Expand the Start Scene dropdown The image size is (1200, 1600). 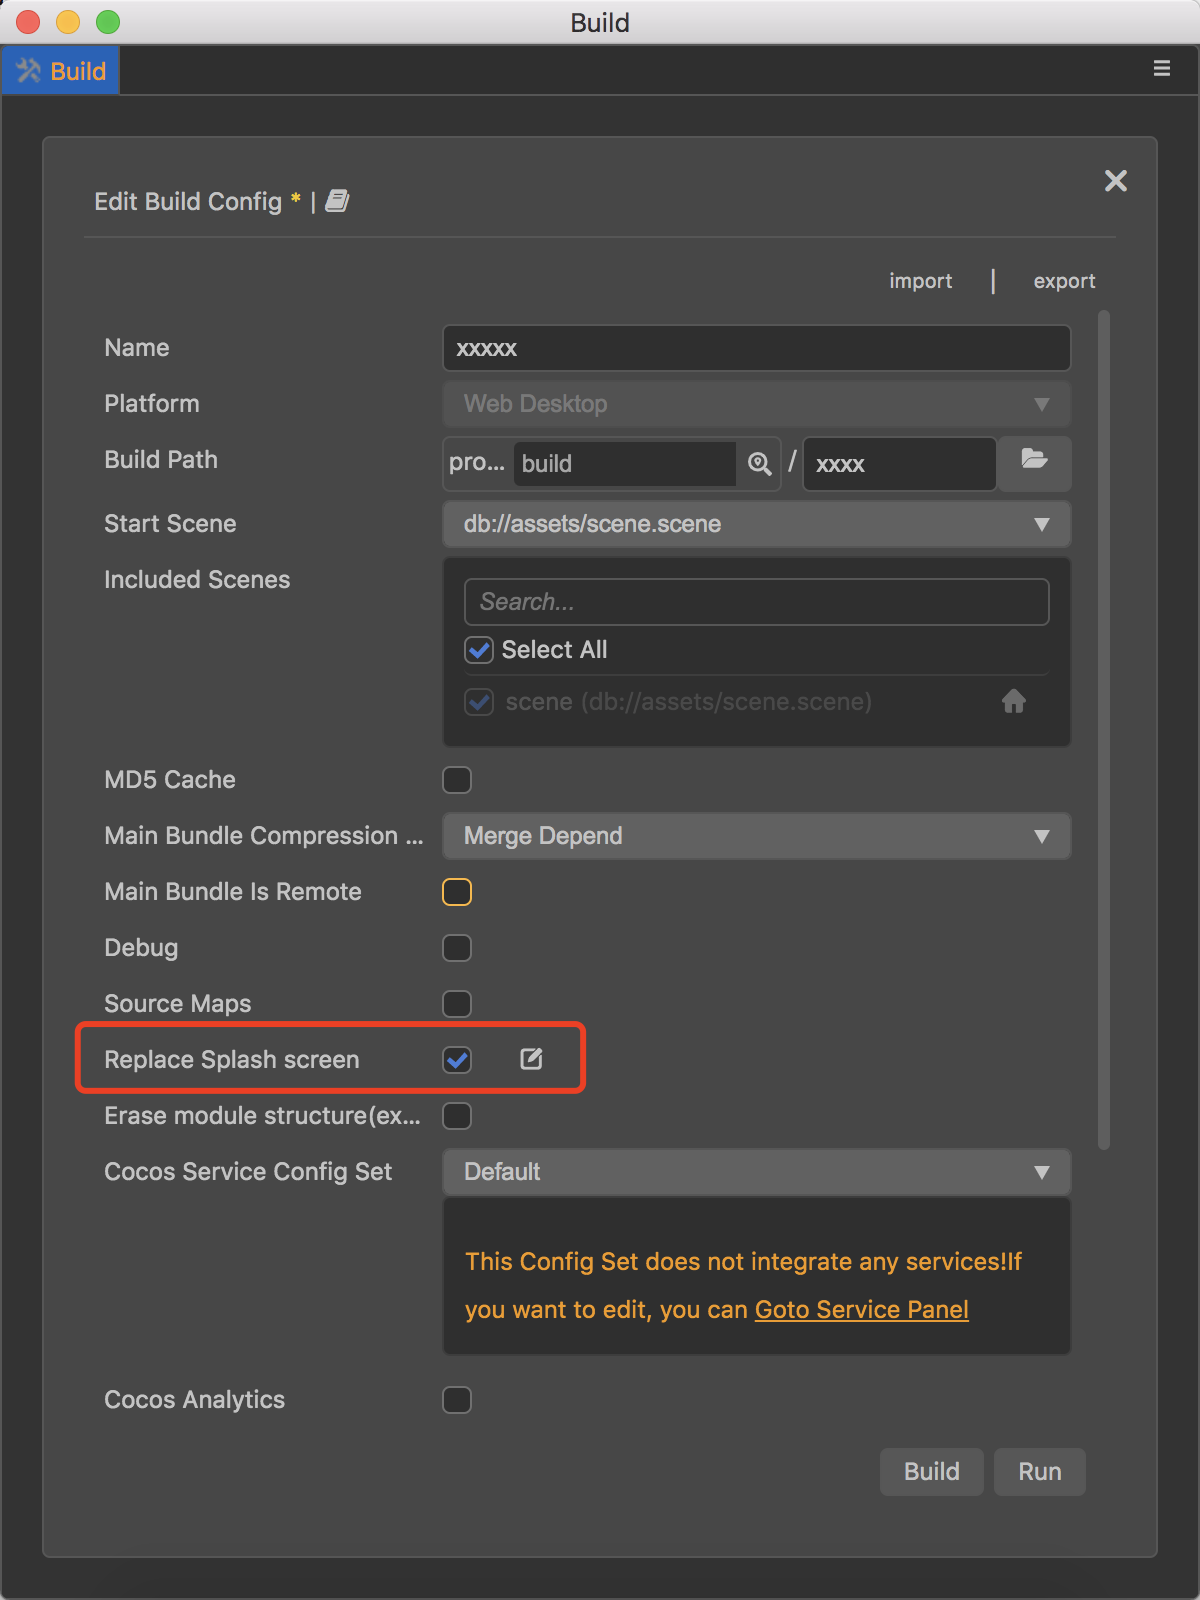756,524
